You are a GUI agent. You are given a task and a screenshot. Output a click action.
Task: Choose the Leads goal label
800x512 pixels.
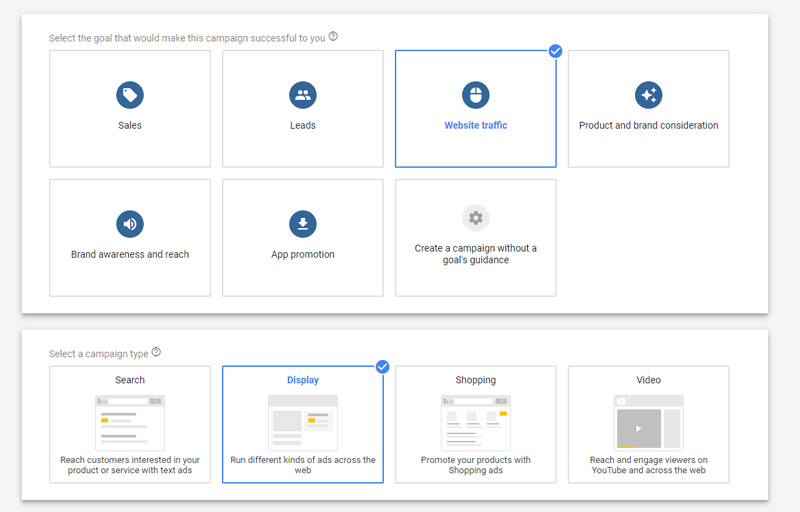click(x=303, y=125)
